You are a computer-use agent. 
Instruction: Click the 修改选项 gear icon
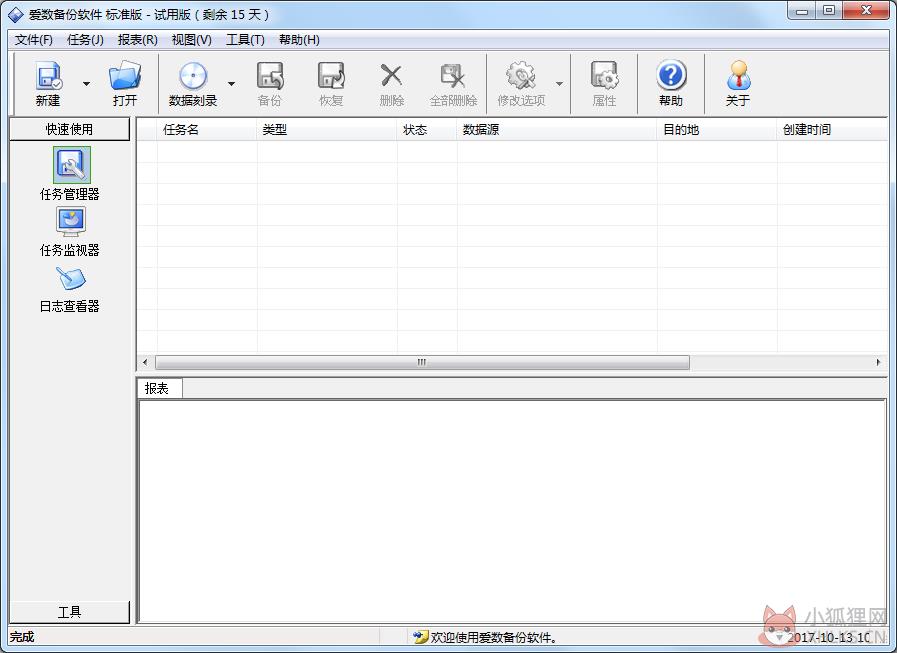(521, 75)
